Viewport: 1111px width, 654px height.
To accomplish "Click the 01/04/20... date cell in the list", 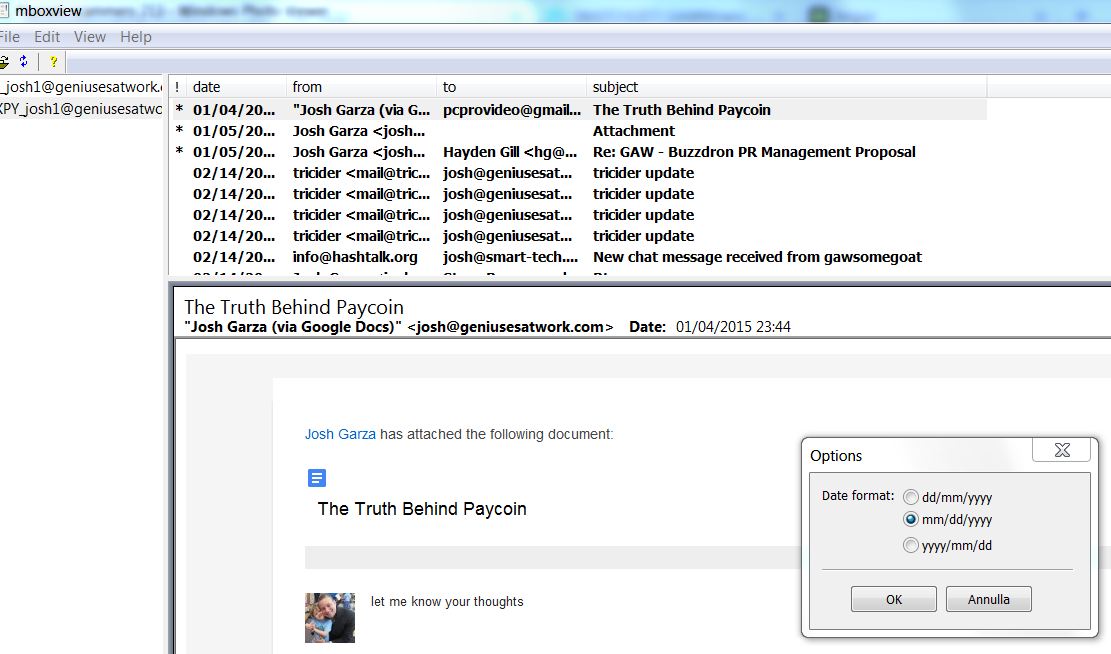I will pyautogui.click(x=234, y=110).
